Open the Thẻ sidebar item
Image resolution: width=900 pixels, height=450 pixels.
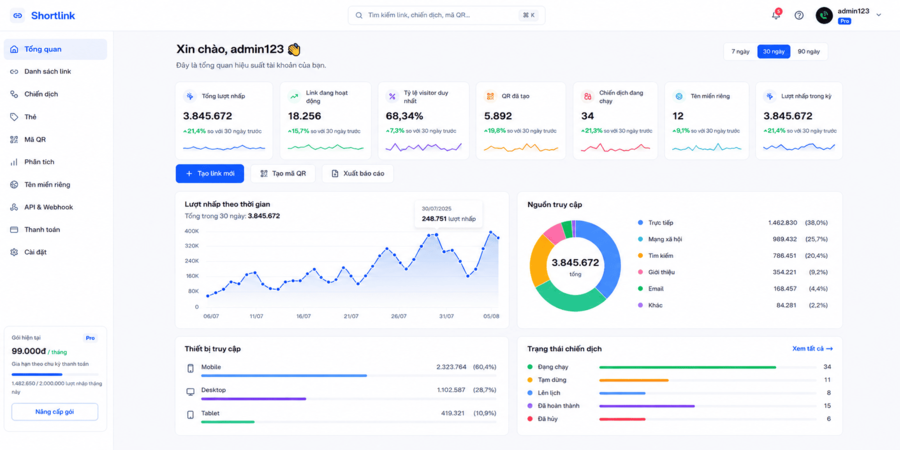coord(55,117)
